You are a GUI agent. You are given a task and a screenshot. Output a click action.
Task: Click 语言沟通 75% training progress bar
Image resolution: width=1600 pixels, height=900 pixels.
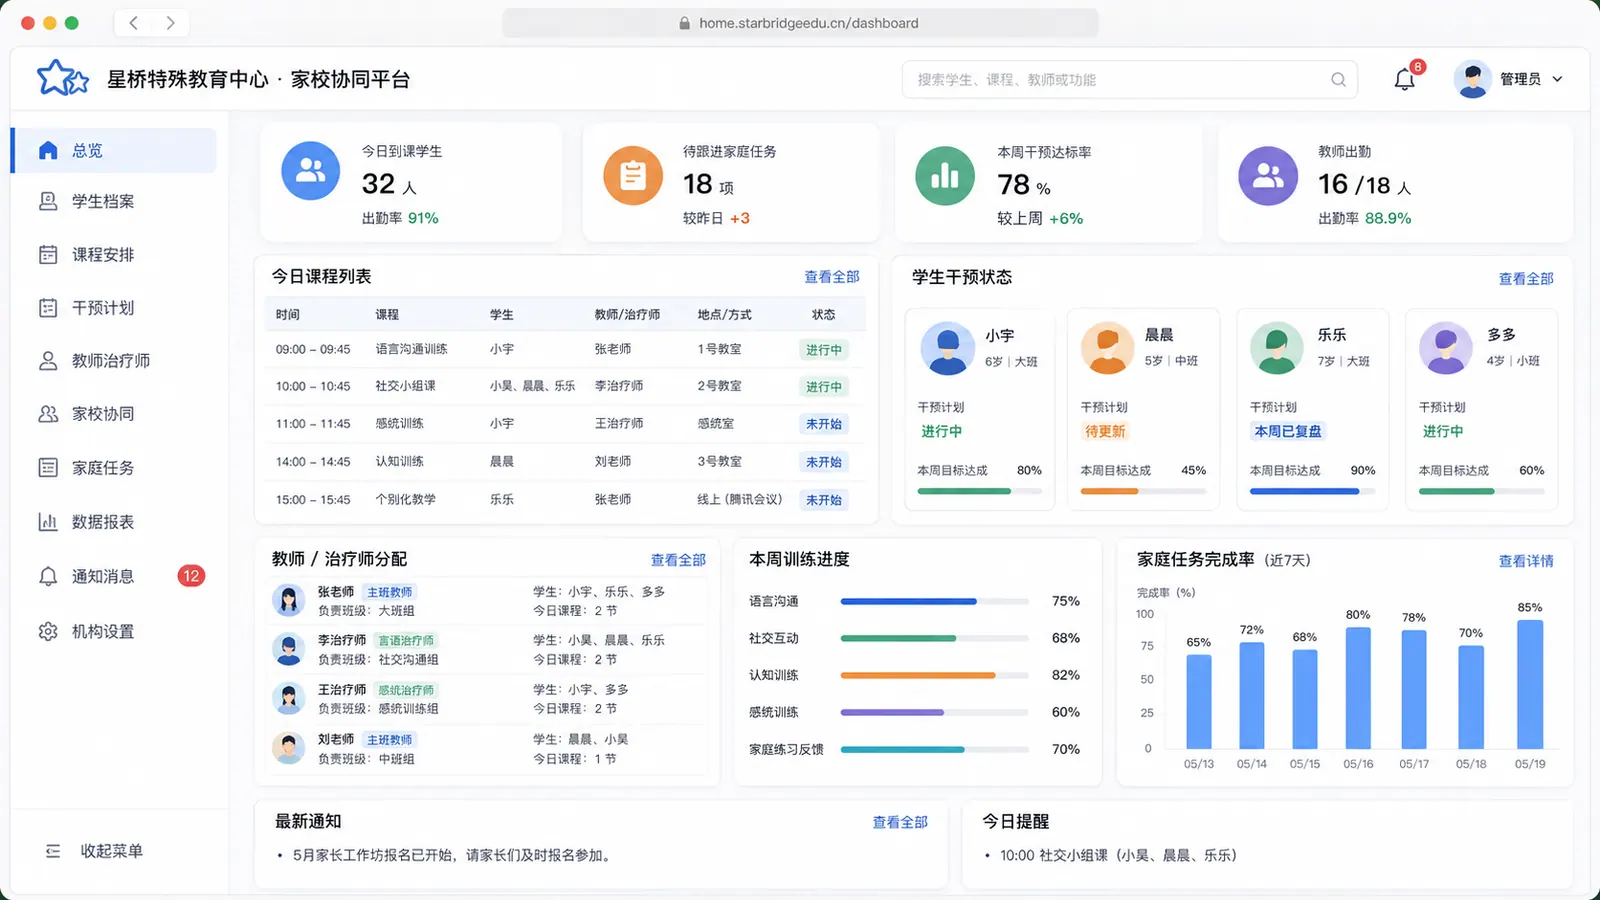point(934,601)
